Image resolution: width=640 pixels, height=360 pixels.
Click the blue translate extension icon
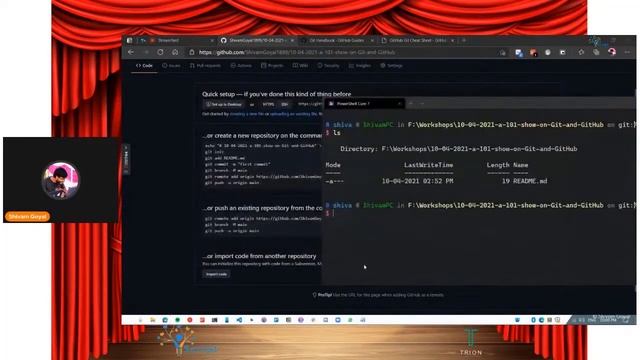[x=519, y=52]
